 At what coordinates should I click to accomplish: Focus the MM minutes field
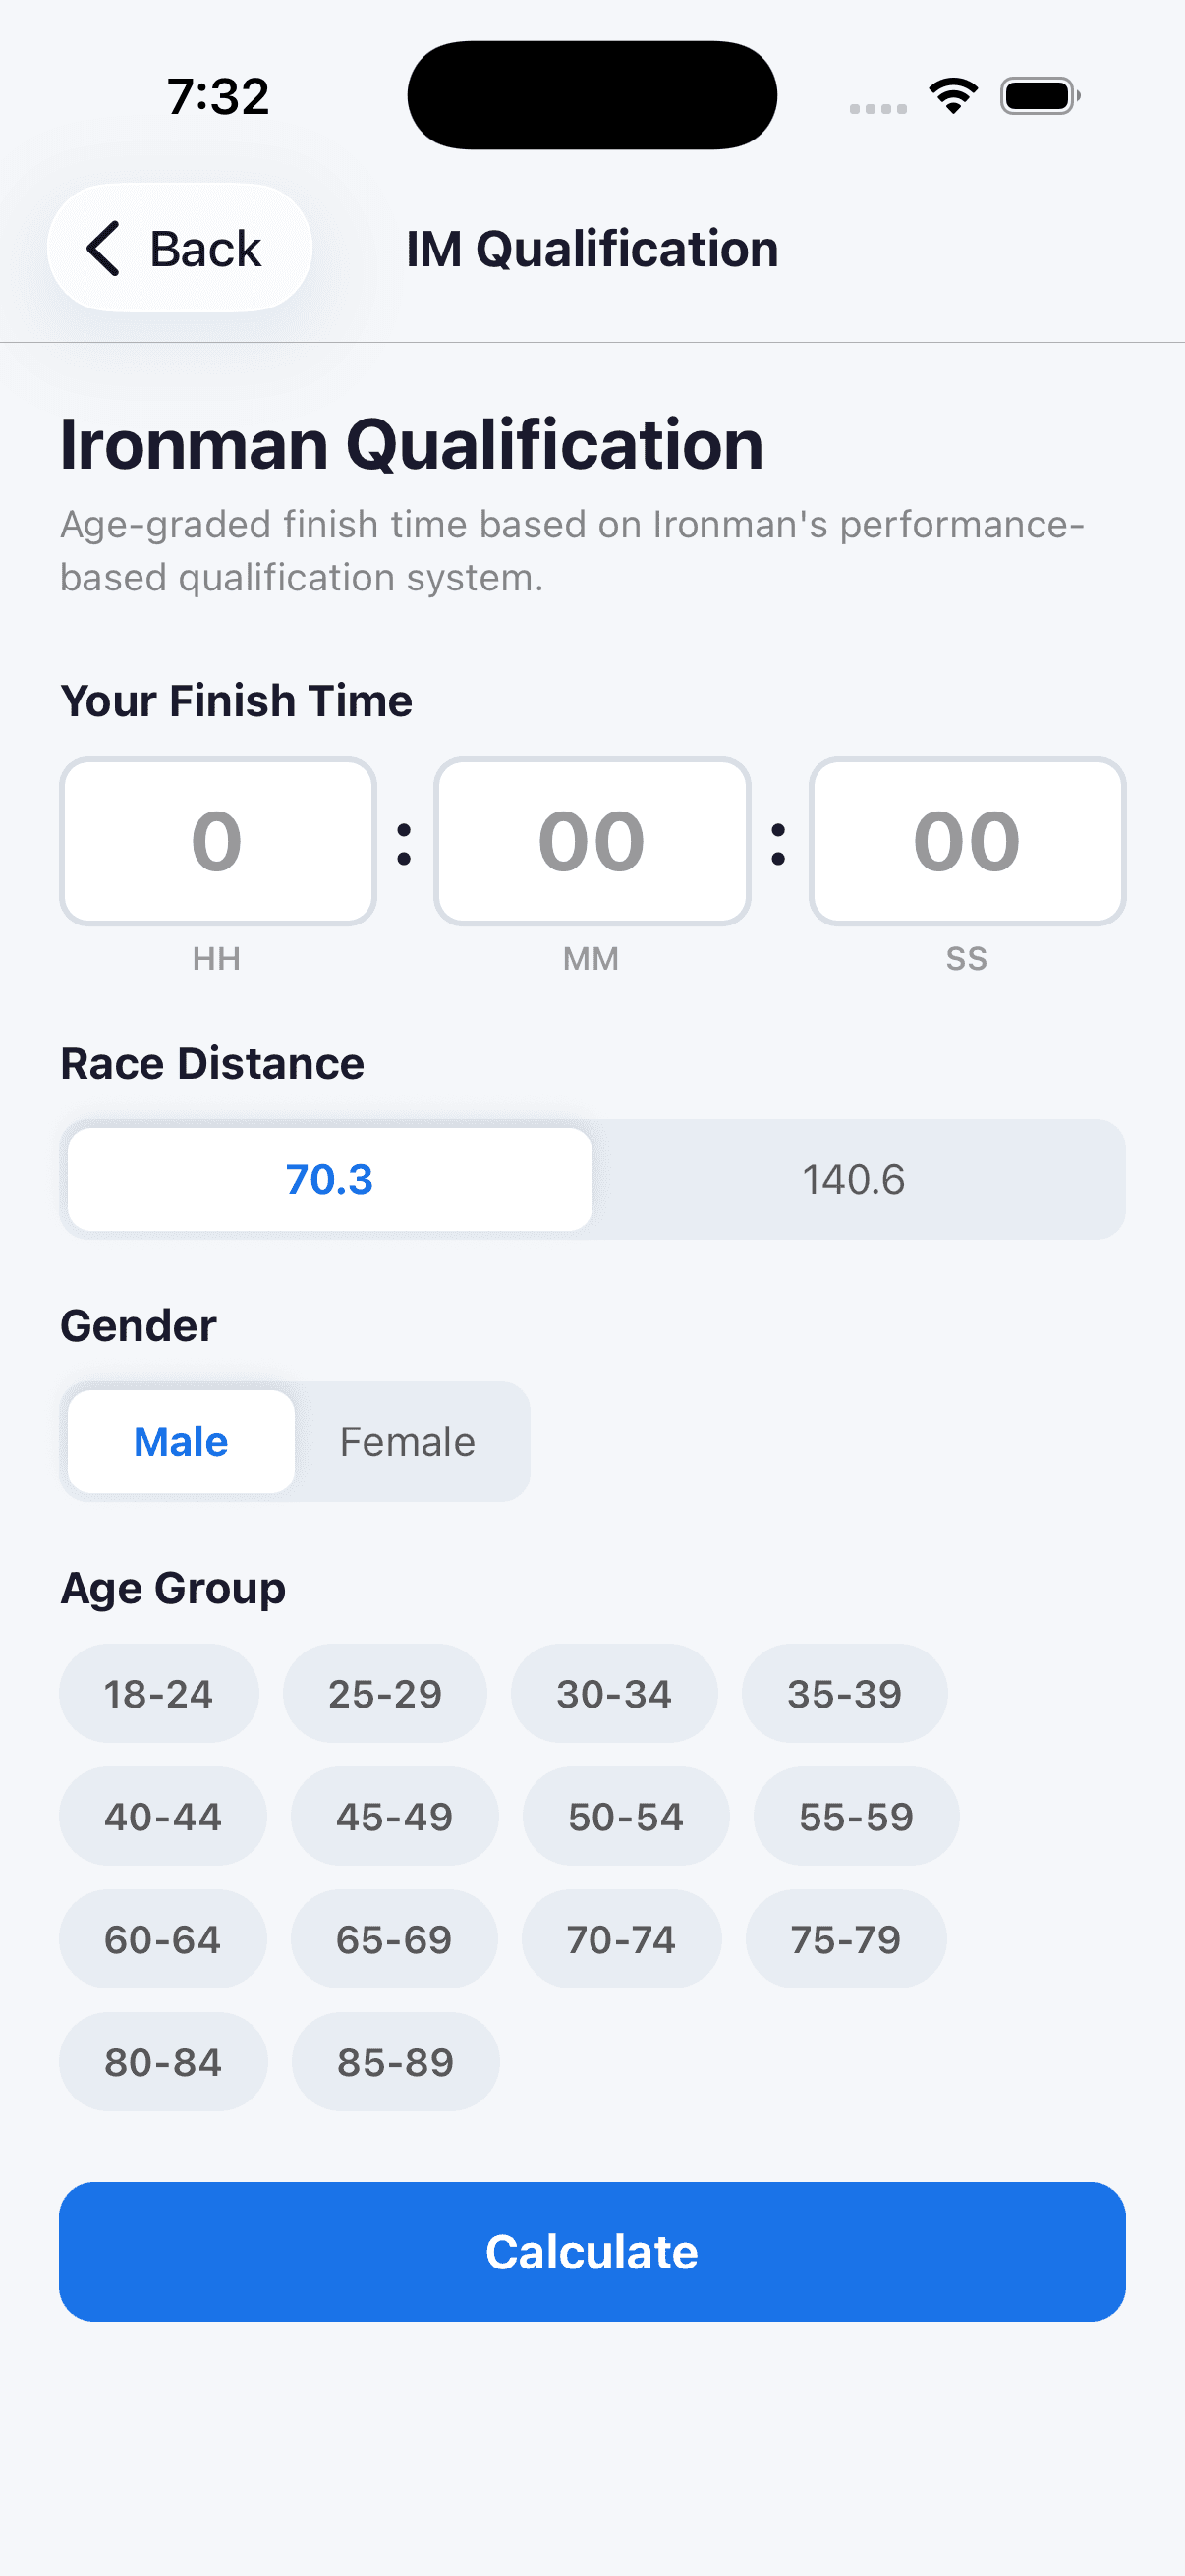(x=592, y=841)
